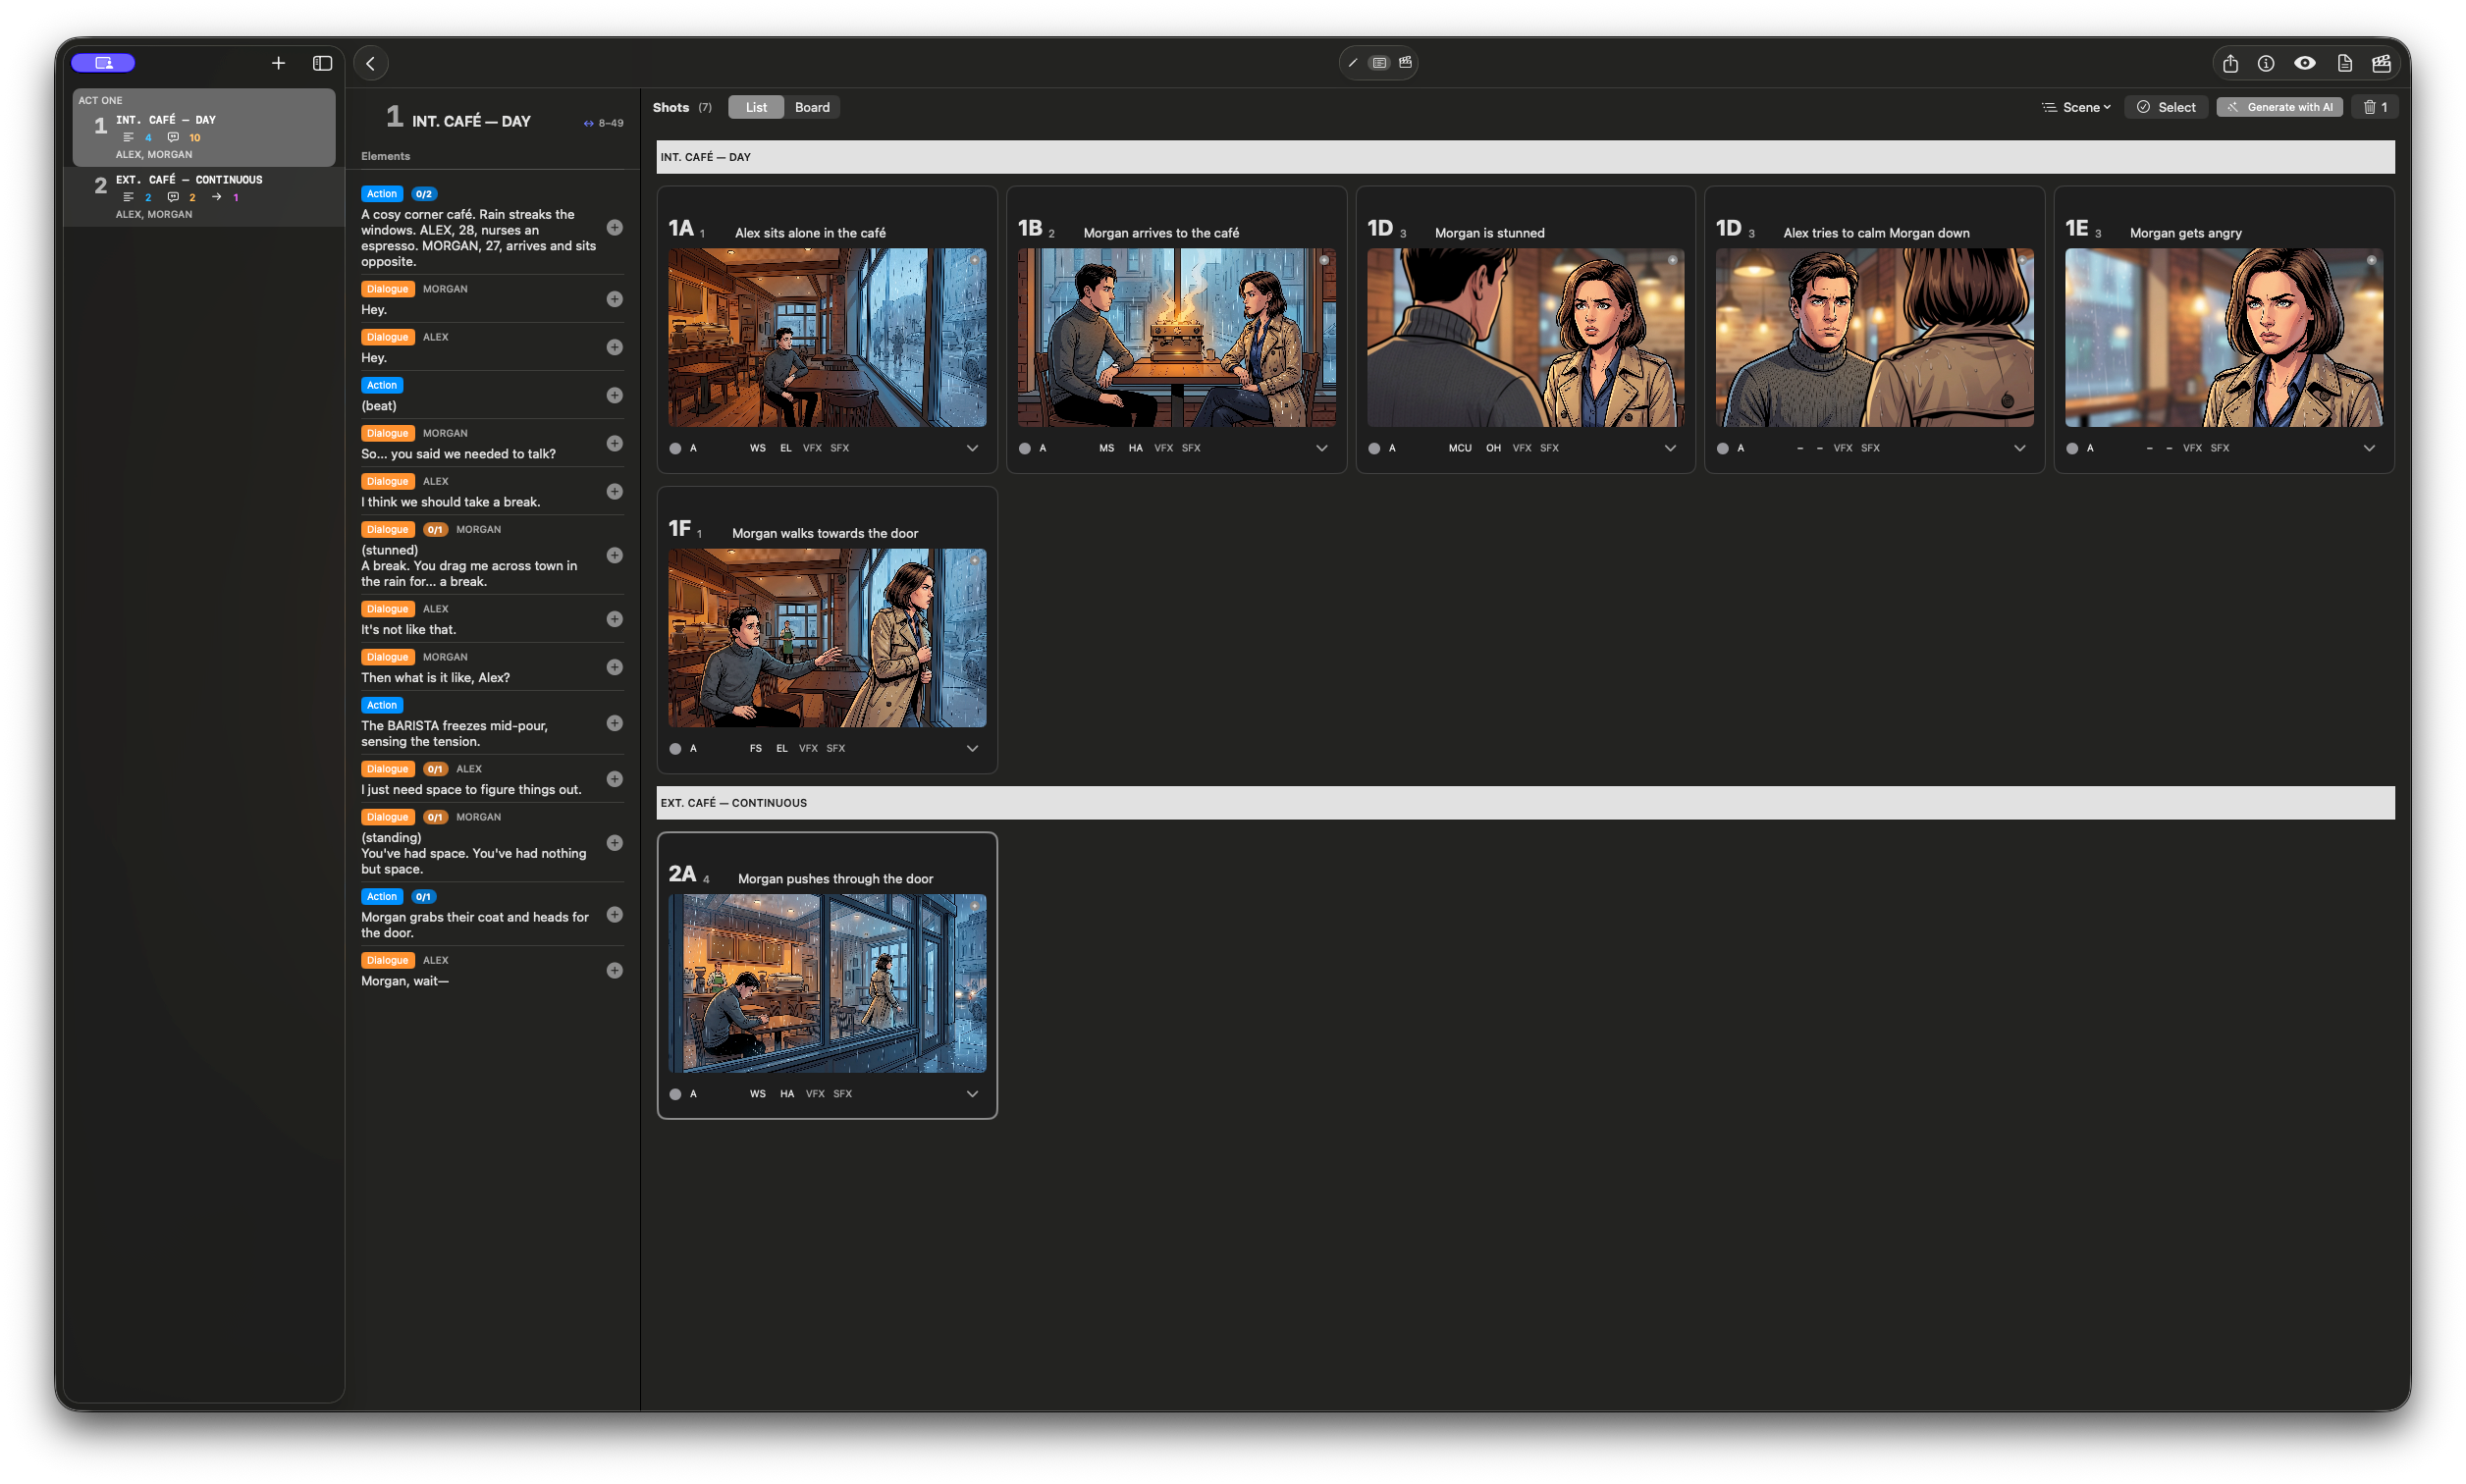Image resolution: width=2466 pixels, height=1484 pixels.
Task: Toggle status circle on 'Alex tries to calm' shot
Action: [x=1723, y=449]
